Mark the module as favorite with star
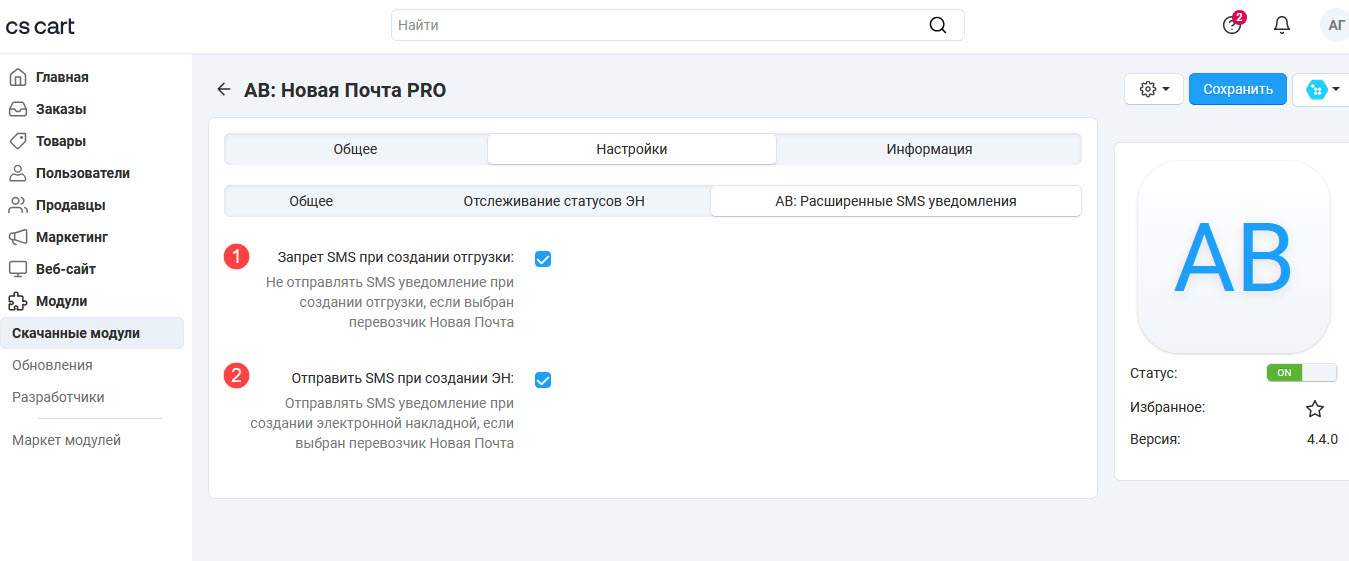The height and width of the screenshot is (561, 1349). (1315, 408)
